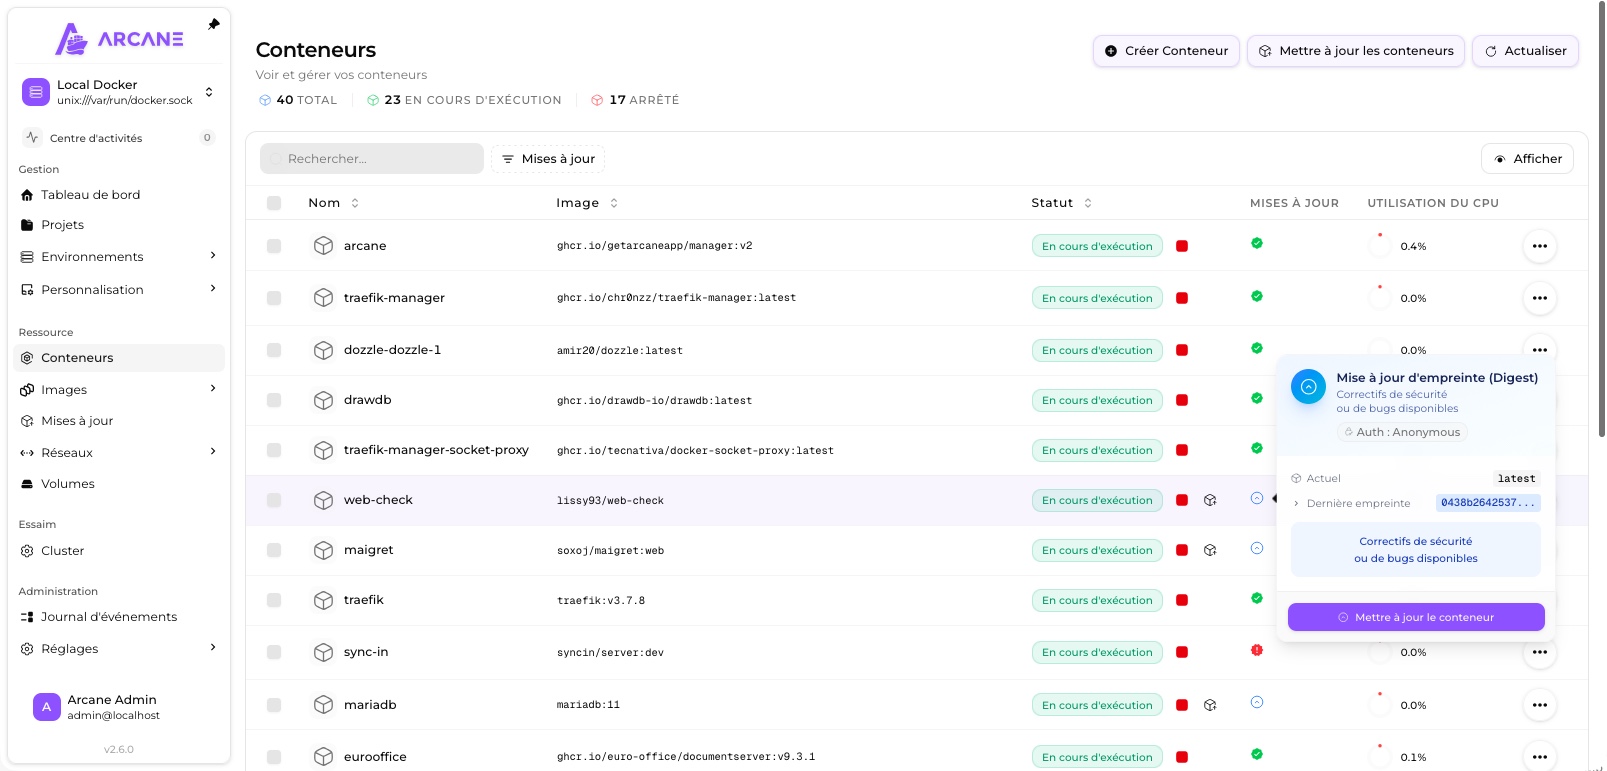Click the digest update popup circle icon
1607x771 pixels.
coord(1308,386)
